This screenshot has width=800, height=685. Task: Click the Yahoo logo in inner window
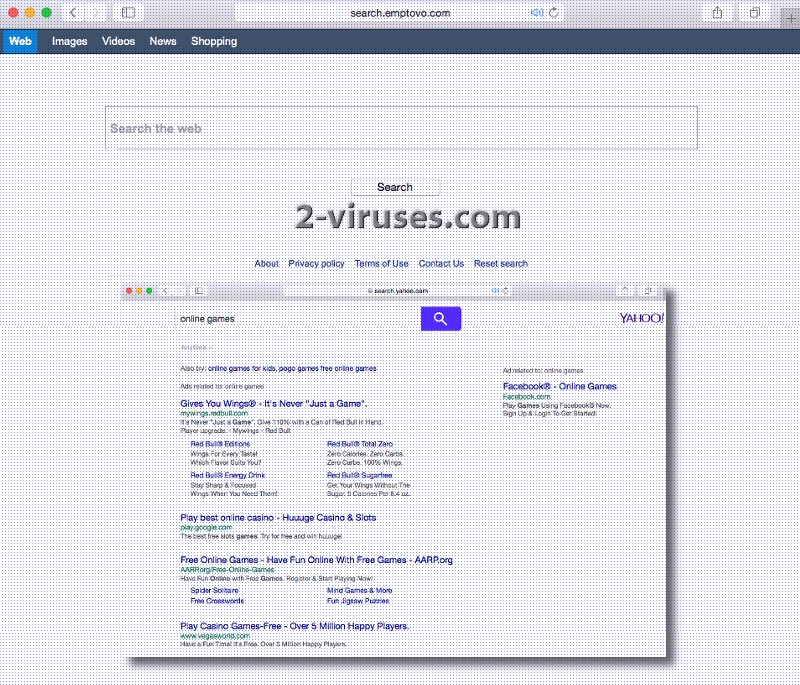641,318
